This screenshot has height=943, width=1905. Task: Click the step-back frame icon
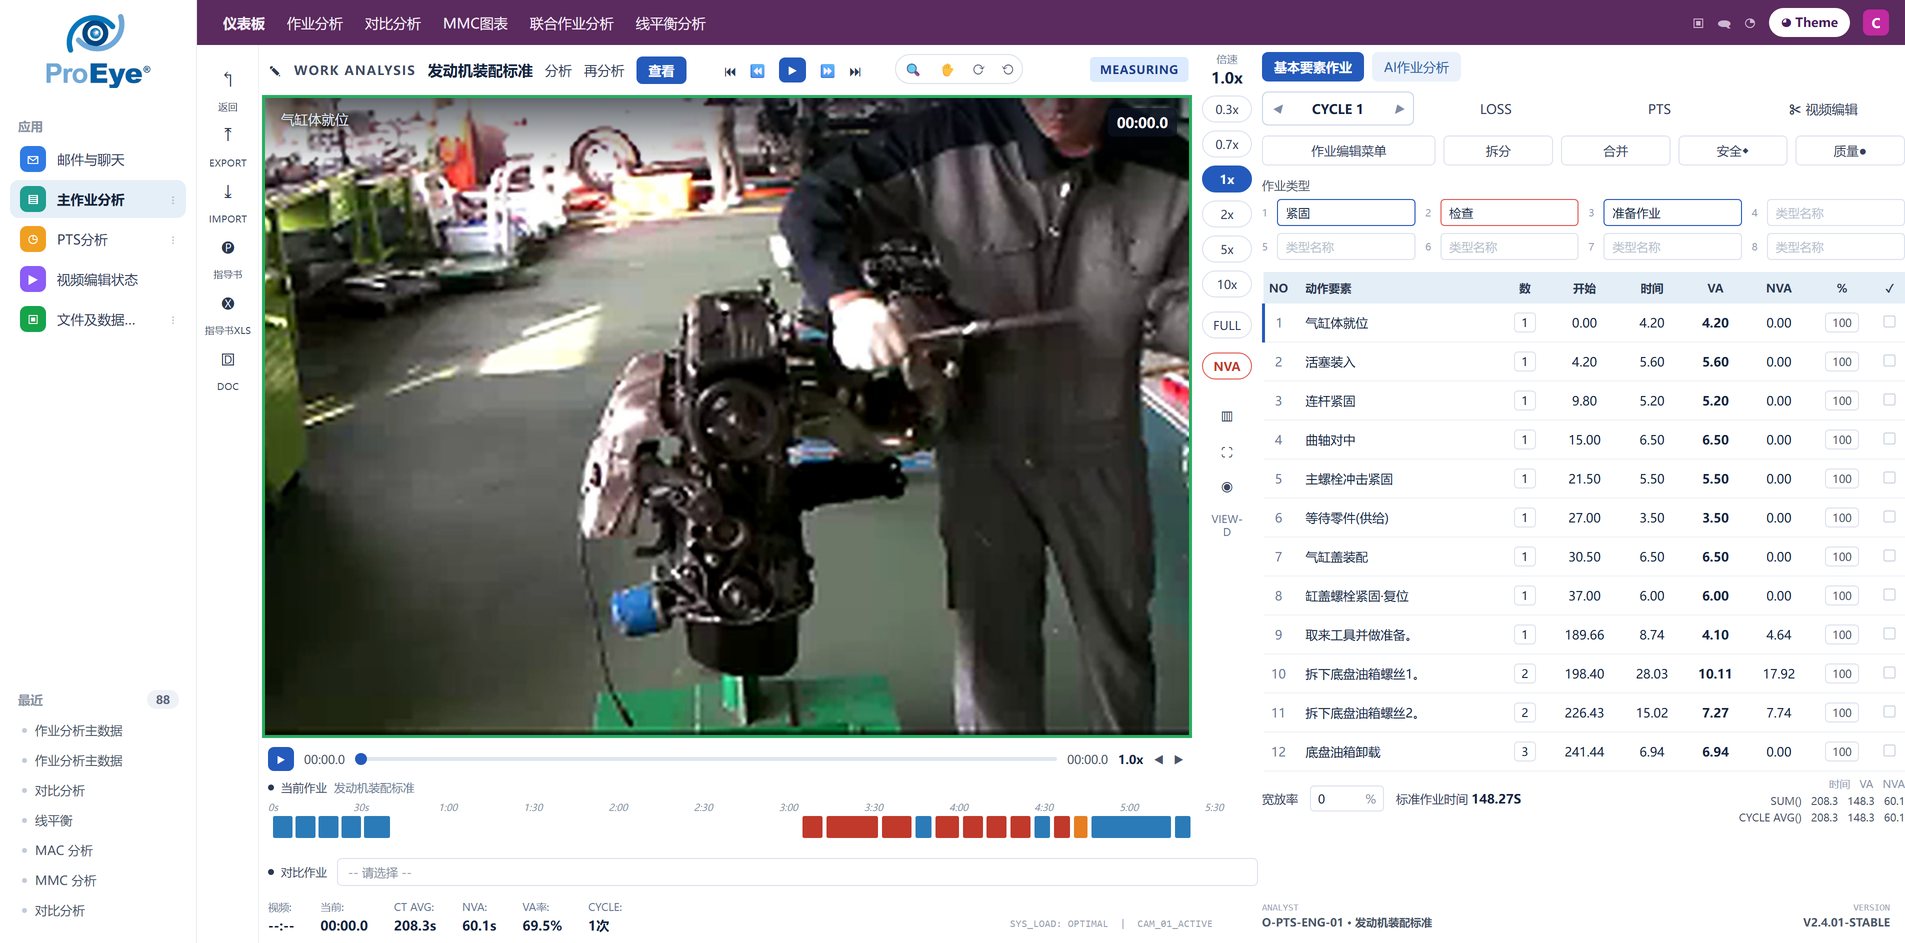click(x=757, y=71)
